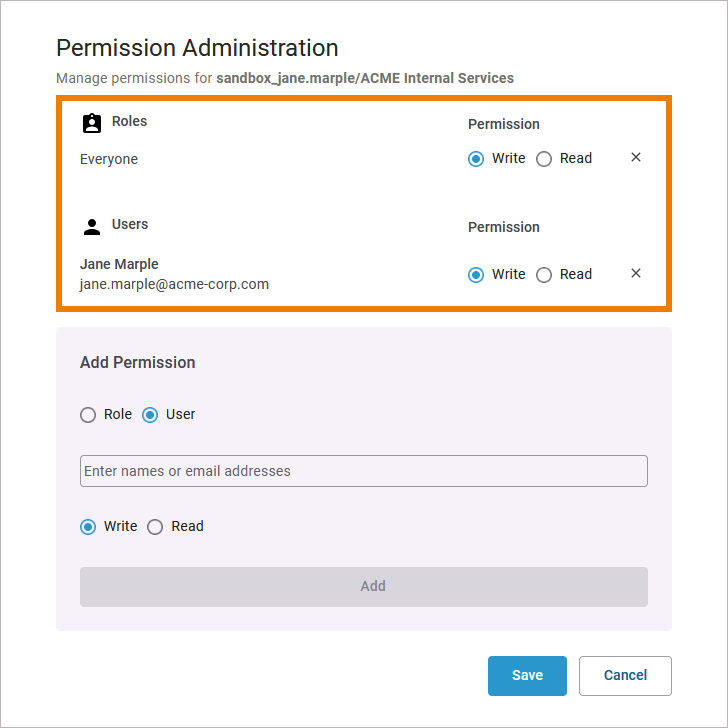Click the sandbox_jane.marple/ACME Internal Services path
Image resolution: width=728 pixels, height=728 pixels.
click(x=365, y=78)
